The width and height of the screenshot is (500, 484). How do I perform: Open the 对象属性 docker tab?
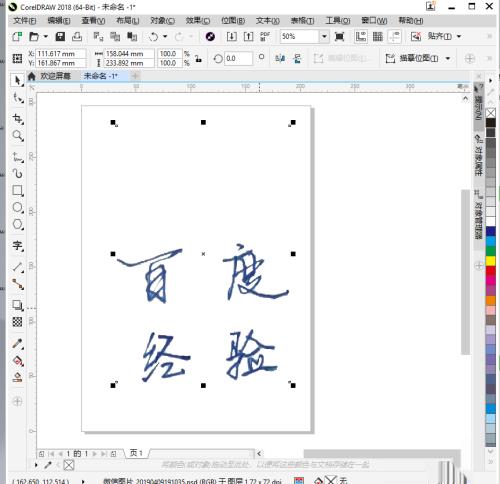[478, 155]
